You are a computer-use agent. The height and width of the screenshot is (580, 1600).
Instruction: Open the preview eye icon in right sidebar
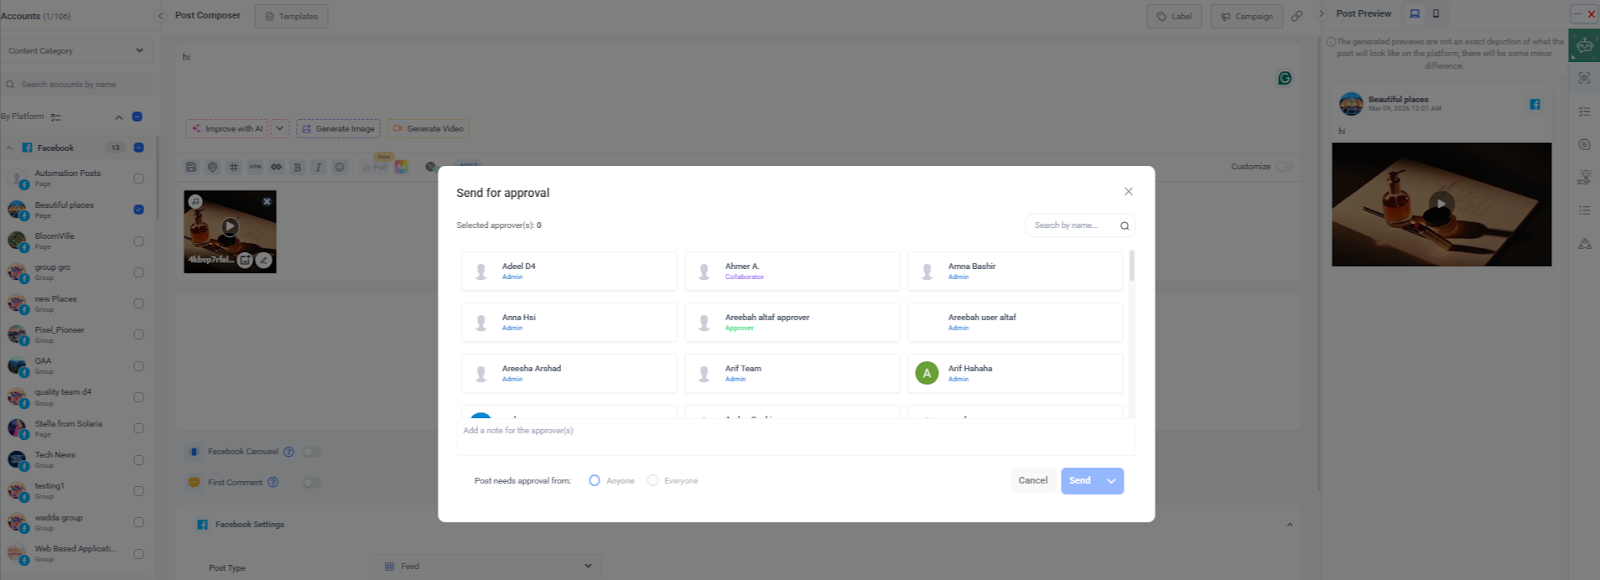[x=1585, y=78]
